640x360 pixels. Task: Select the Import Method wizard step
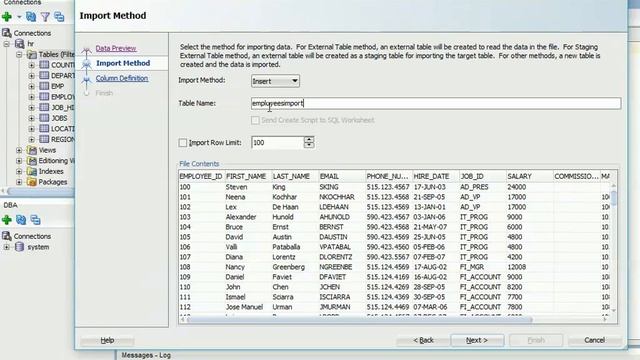123,63
